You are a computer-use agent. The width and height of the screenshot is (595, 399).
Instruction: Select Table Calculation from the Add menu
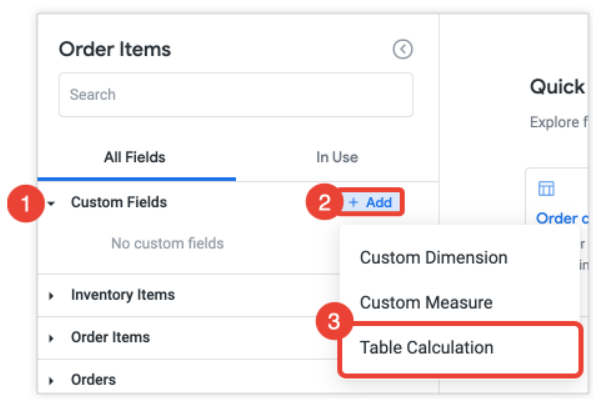click(460, 348)
